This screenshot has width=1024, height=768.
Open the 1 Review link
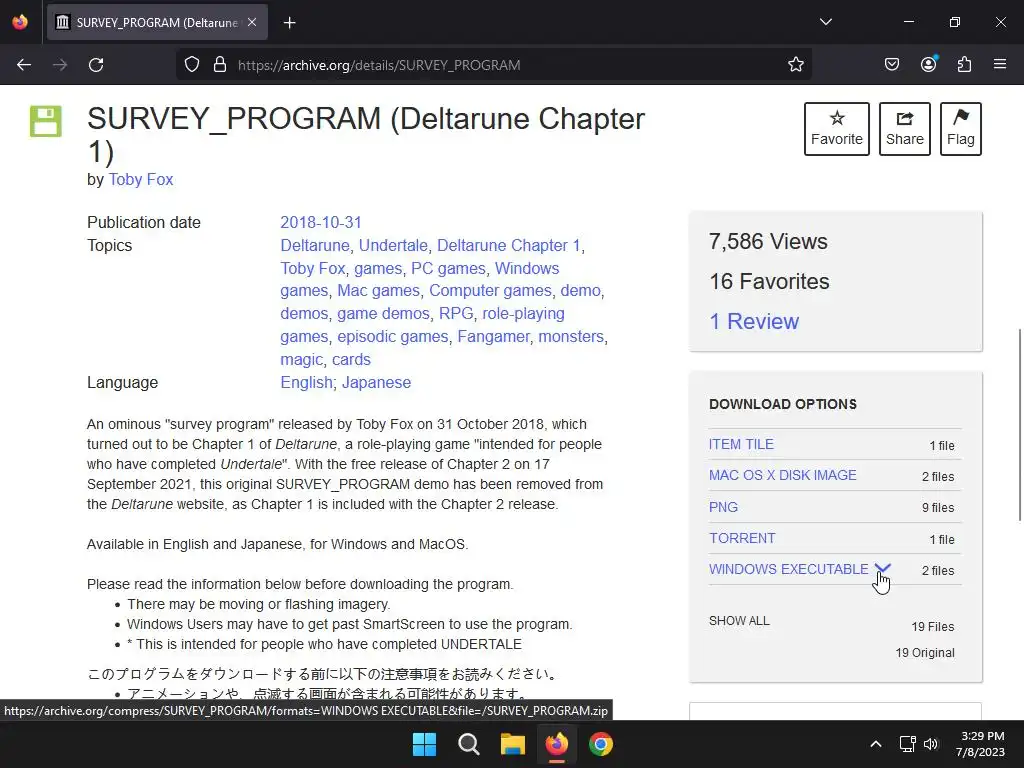[754, 321]
